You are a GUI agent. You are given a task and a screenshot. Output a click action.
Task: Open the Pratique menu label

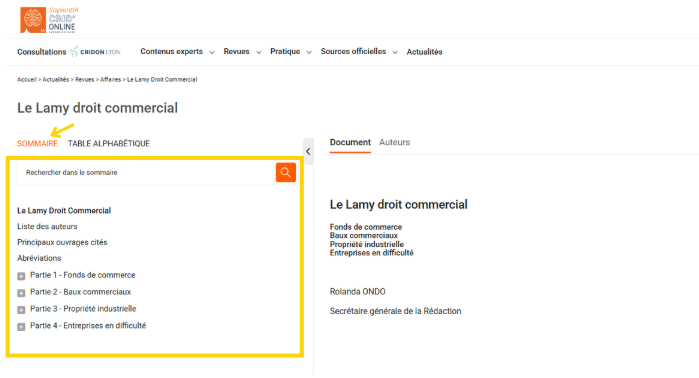(285, 51)
